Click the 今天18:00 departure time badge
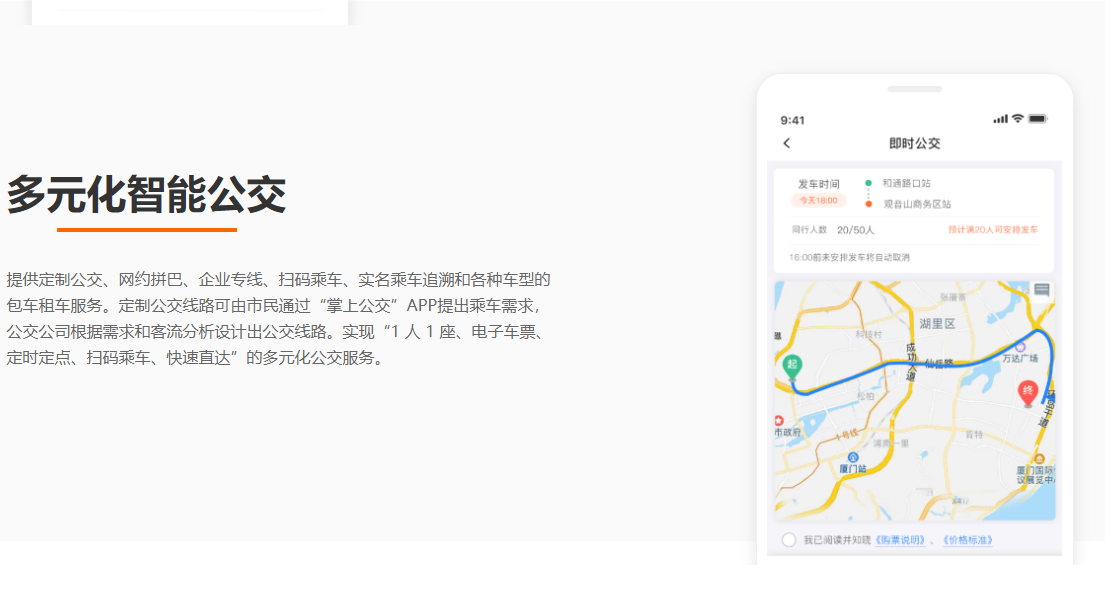Image resolution: width=1105 pixels, height=609 pixels. (818, 201)
